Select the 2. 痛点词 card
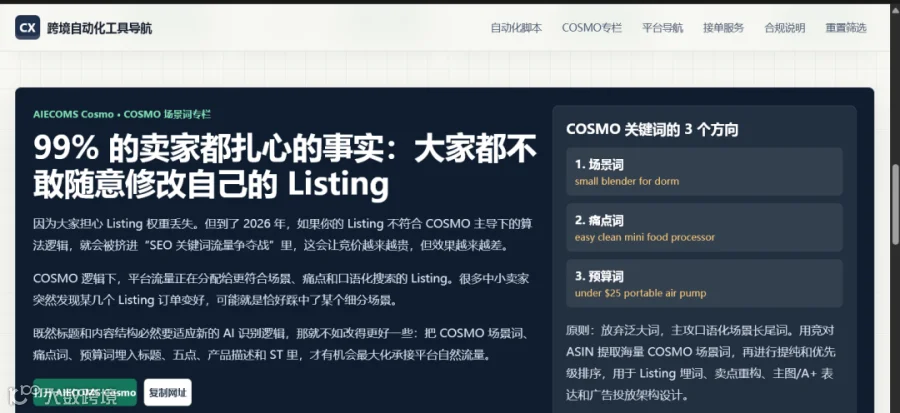 [x=704, y=228]
